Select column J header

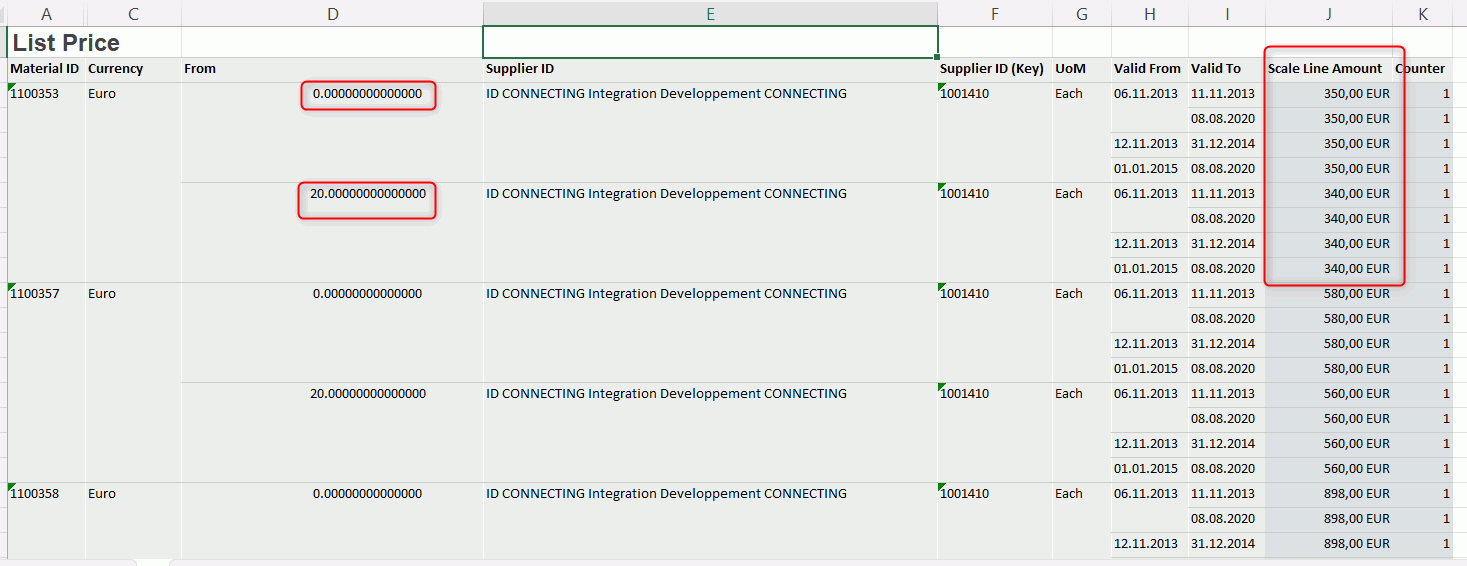tap(1328, 14)
